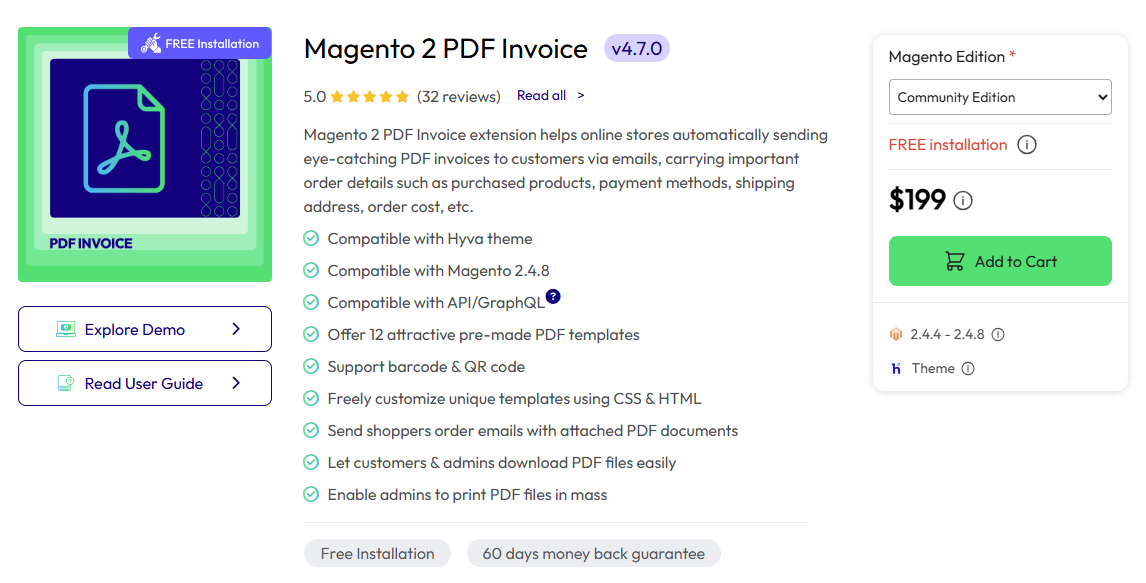1146x583 pixels.
Task: Click the info icon beside the $199 price
Action: pos(962,201)
